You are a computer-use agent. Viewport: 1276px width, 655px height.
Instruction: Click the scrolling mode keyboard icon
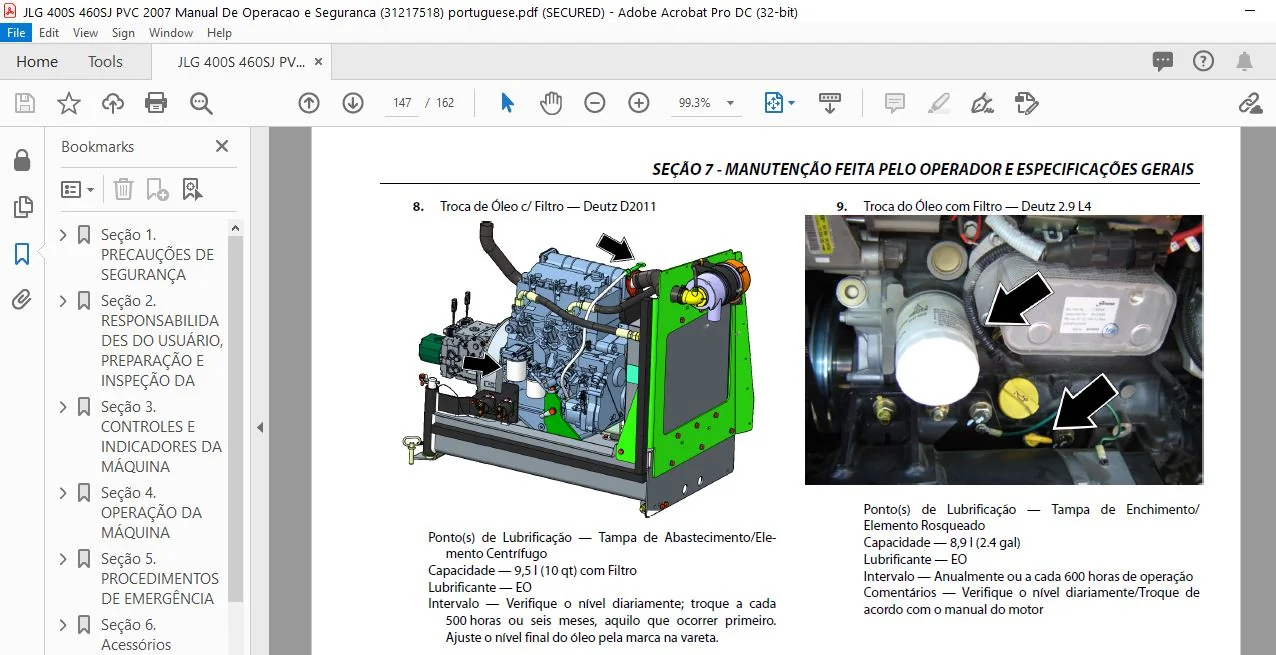pos(829,103)
